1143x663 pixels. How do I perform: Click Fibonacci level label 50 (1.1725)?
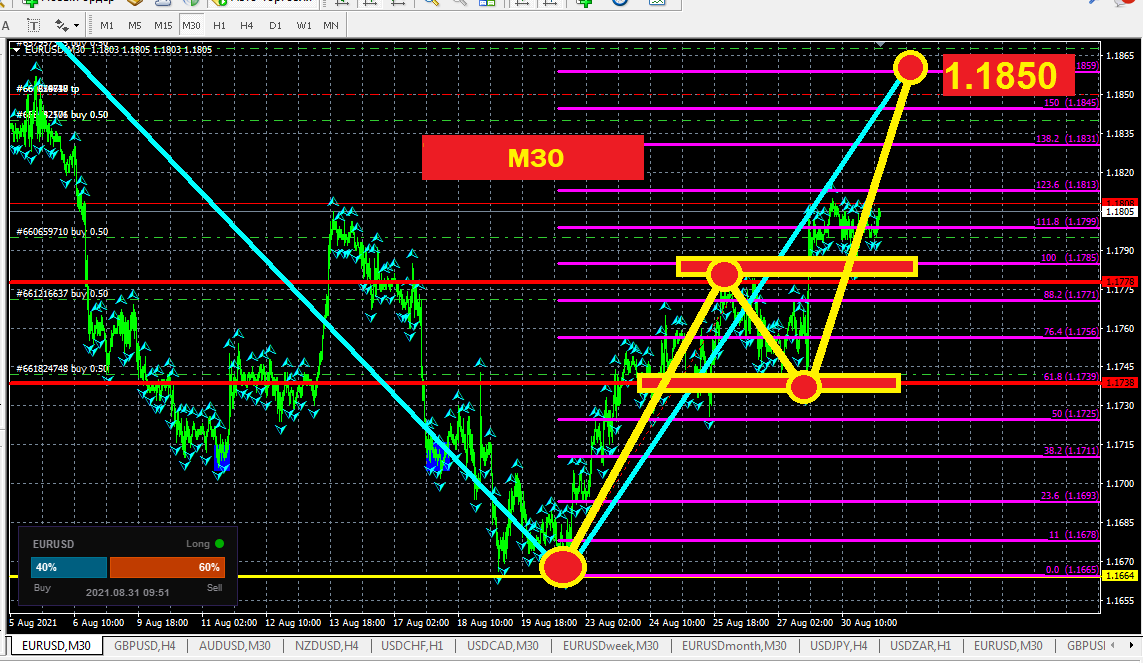(x=1074, y=414)
